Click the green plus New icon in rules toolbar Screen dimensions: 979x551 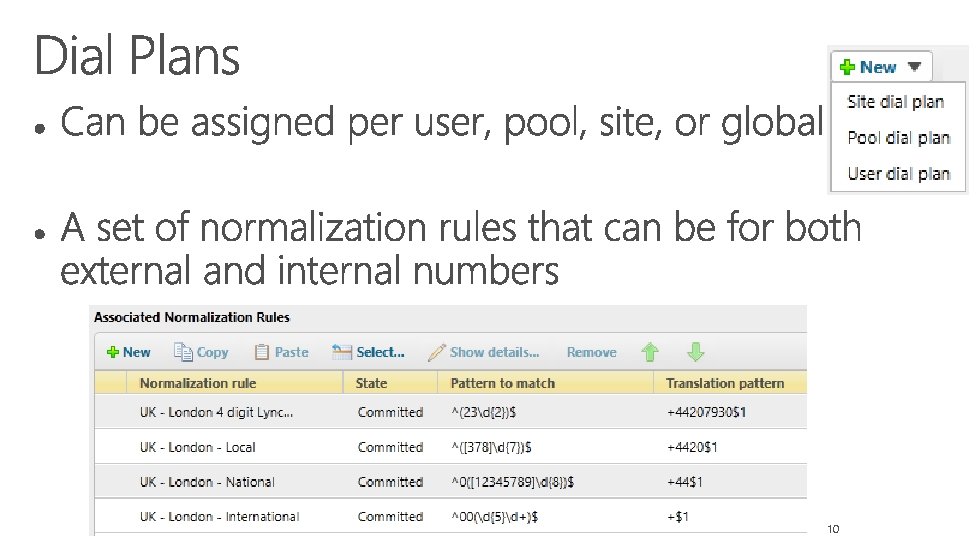(113, 352)
